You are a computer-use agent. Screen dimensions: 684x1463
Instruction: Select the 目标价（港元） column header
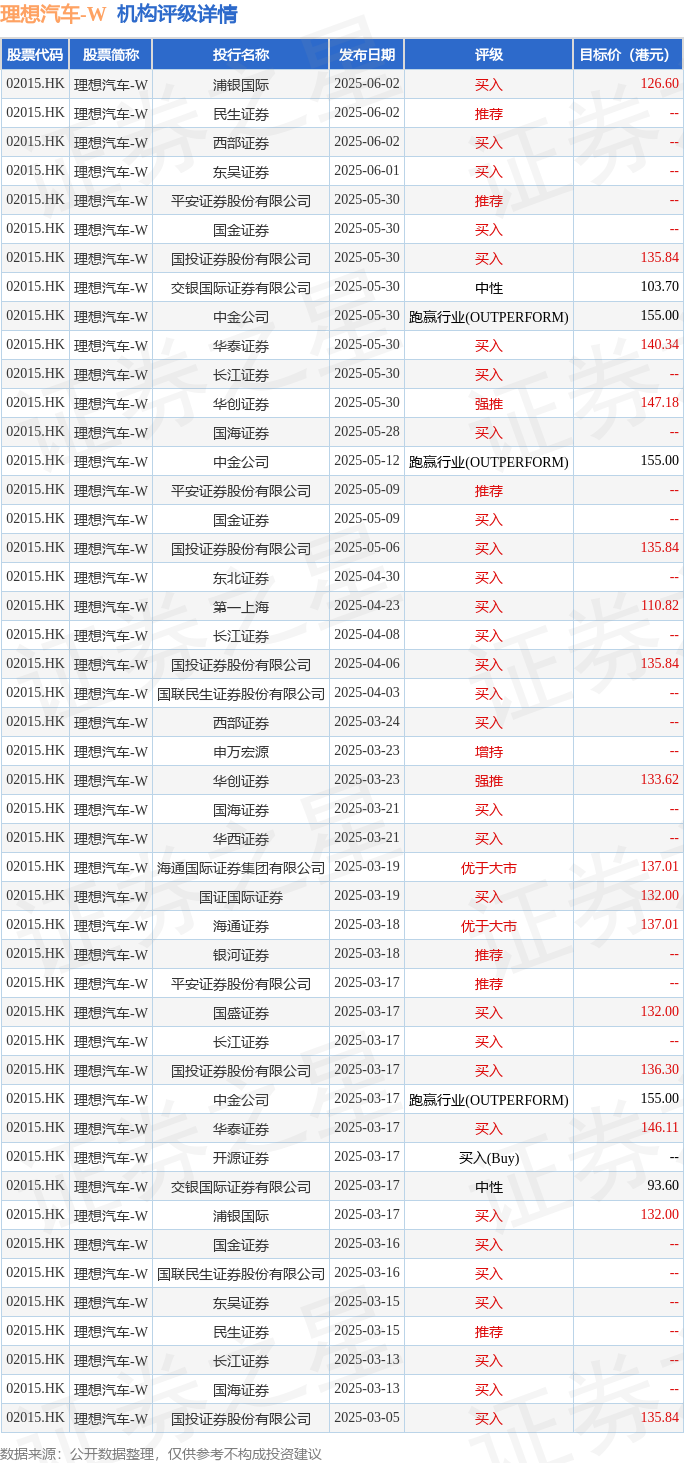click(629, 55)
